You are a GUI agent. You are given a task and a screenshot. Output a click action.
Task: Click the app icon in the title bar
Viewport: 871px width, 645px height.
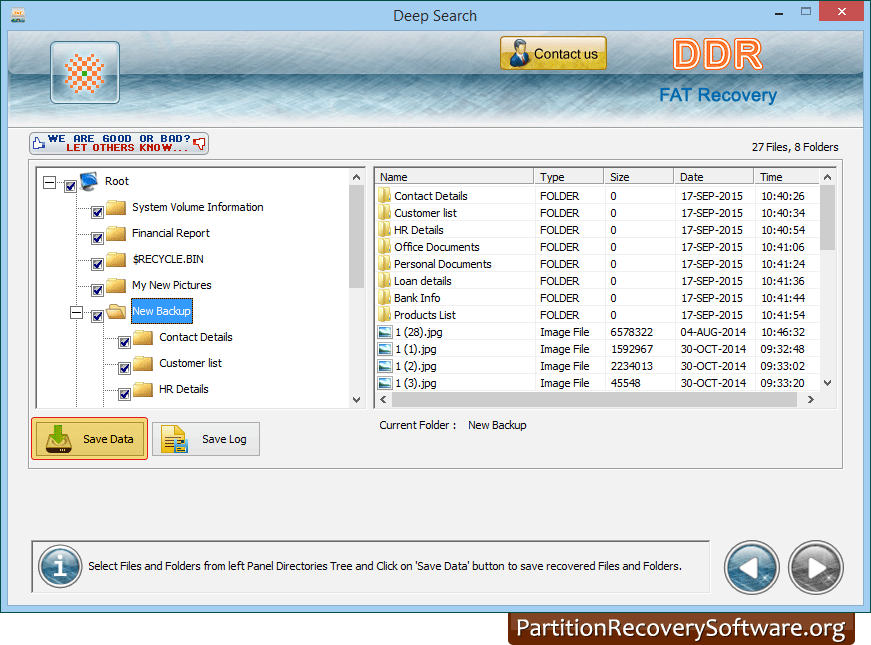(18, 15)
